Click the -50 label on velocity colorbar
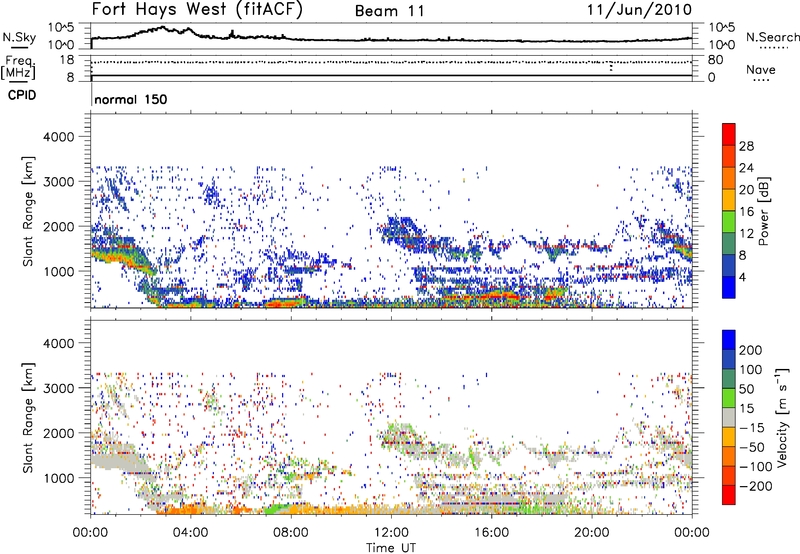Image resolution: width=800 pixels, height=554 pixels. tap(752, 447)
